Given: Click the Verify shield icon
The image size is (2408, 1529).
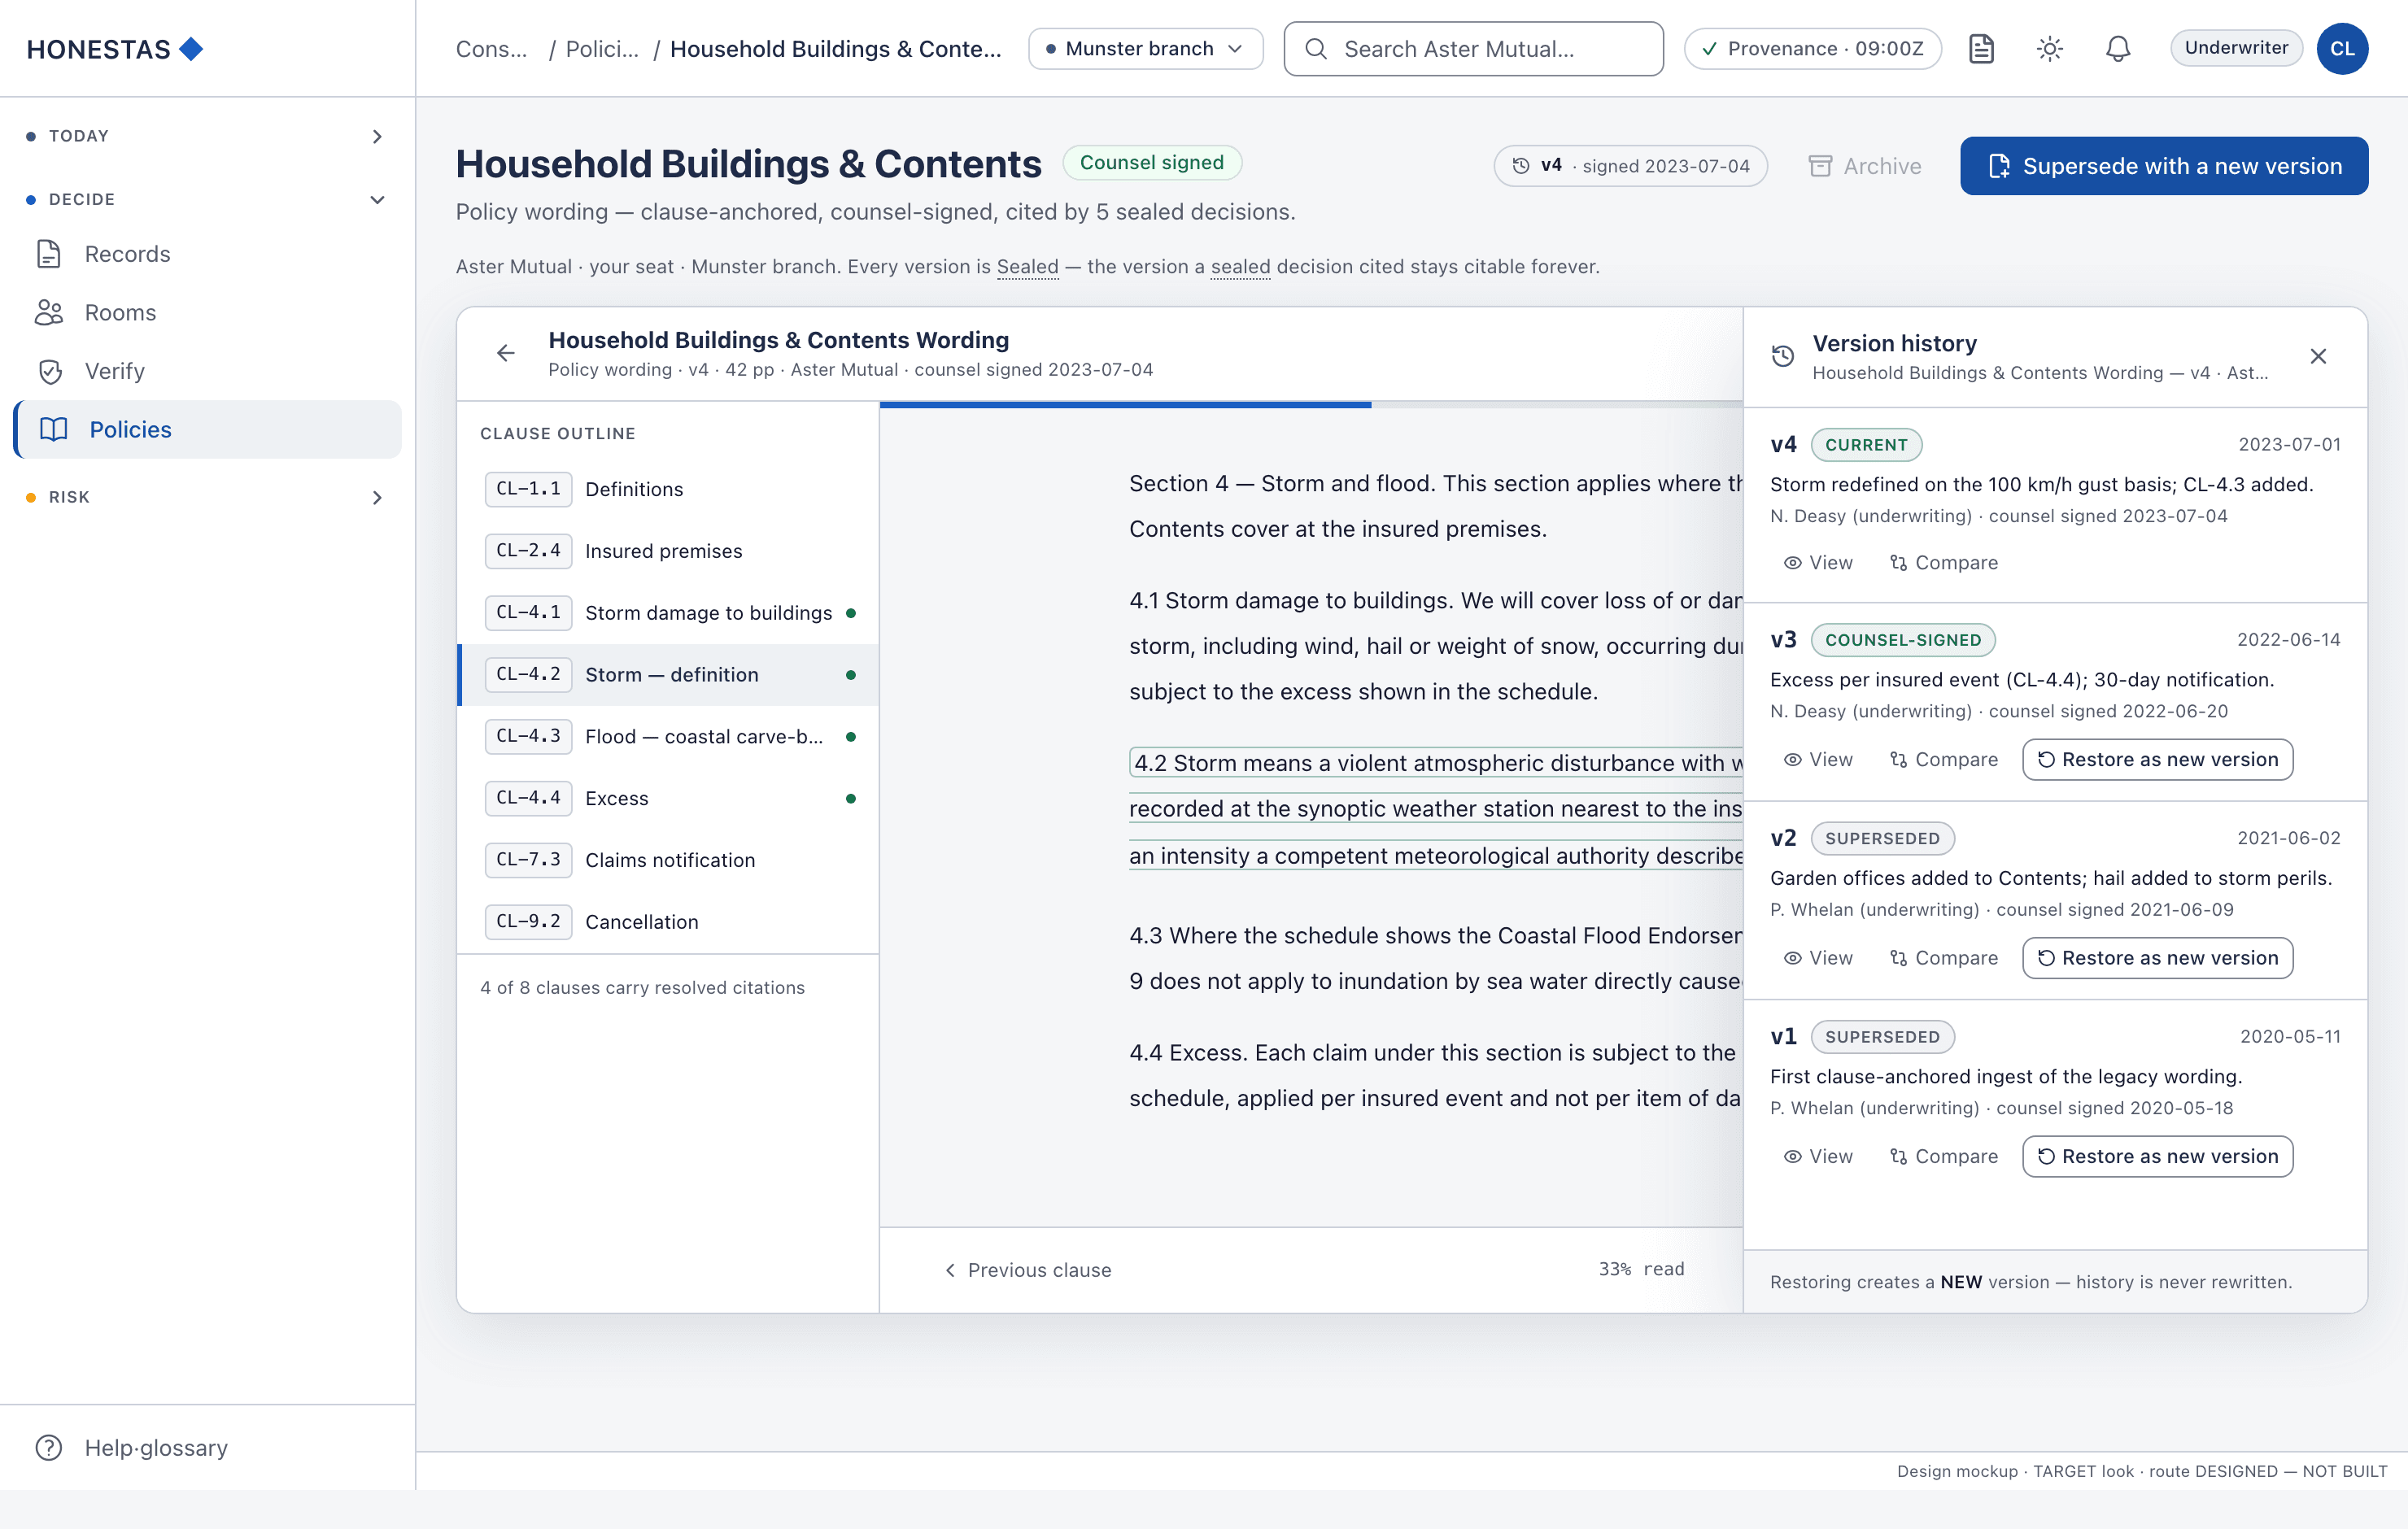Looking at the screenshot, I should tap(50, 372).
